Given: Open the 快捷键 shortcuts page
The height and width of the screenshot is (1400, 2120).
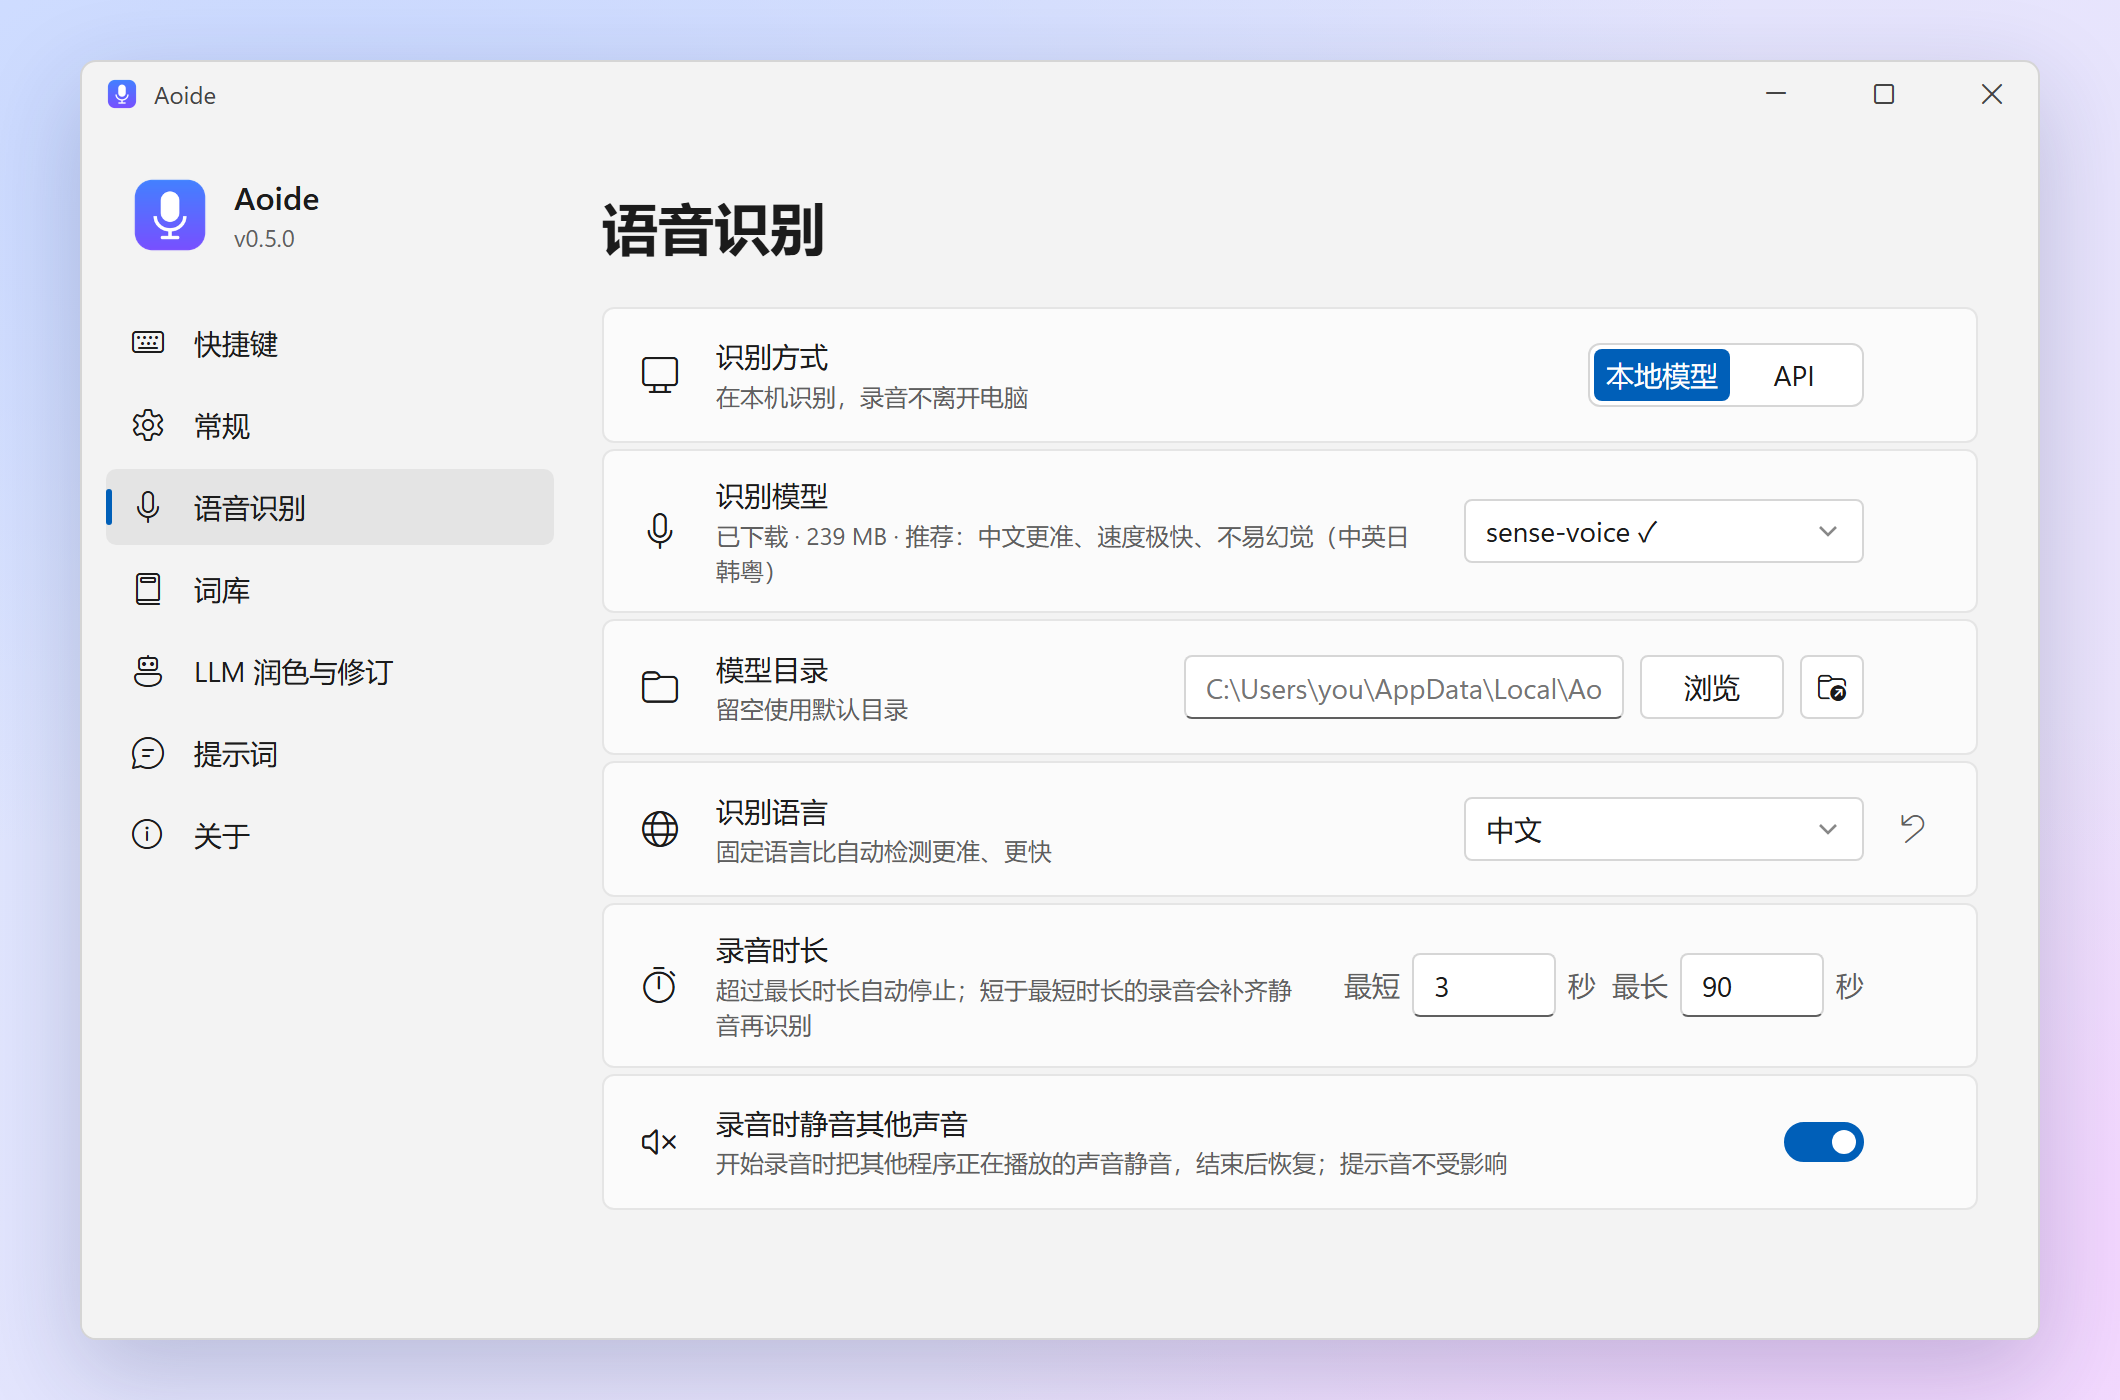Looking at the screenshot, I should [330, 343].
